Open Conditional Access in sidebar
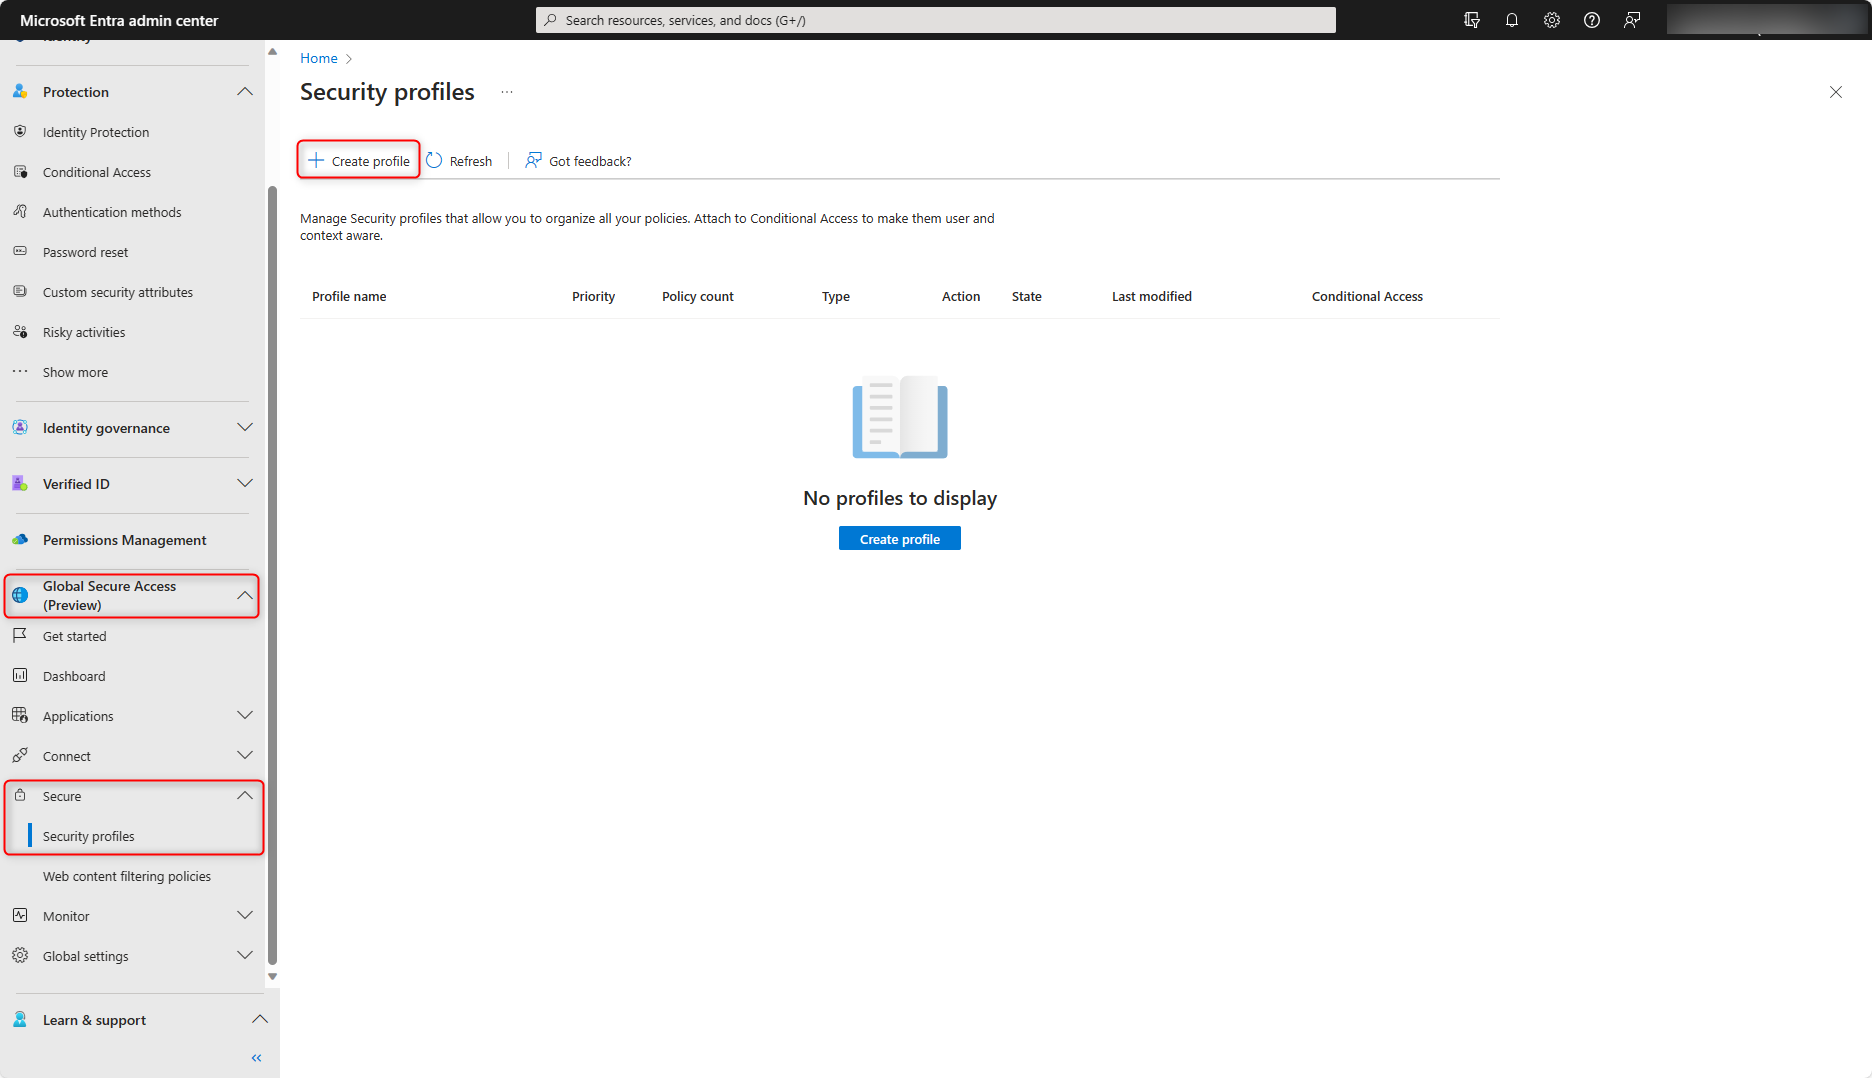The image size is (1872, 1078). [97, 172]
